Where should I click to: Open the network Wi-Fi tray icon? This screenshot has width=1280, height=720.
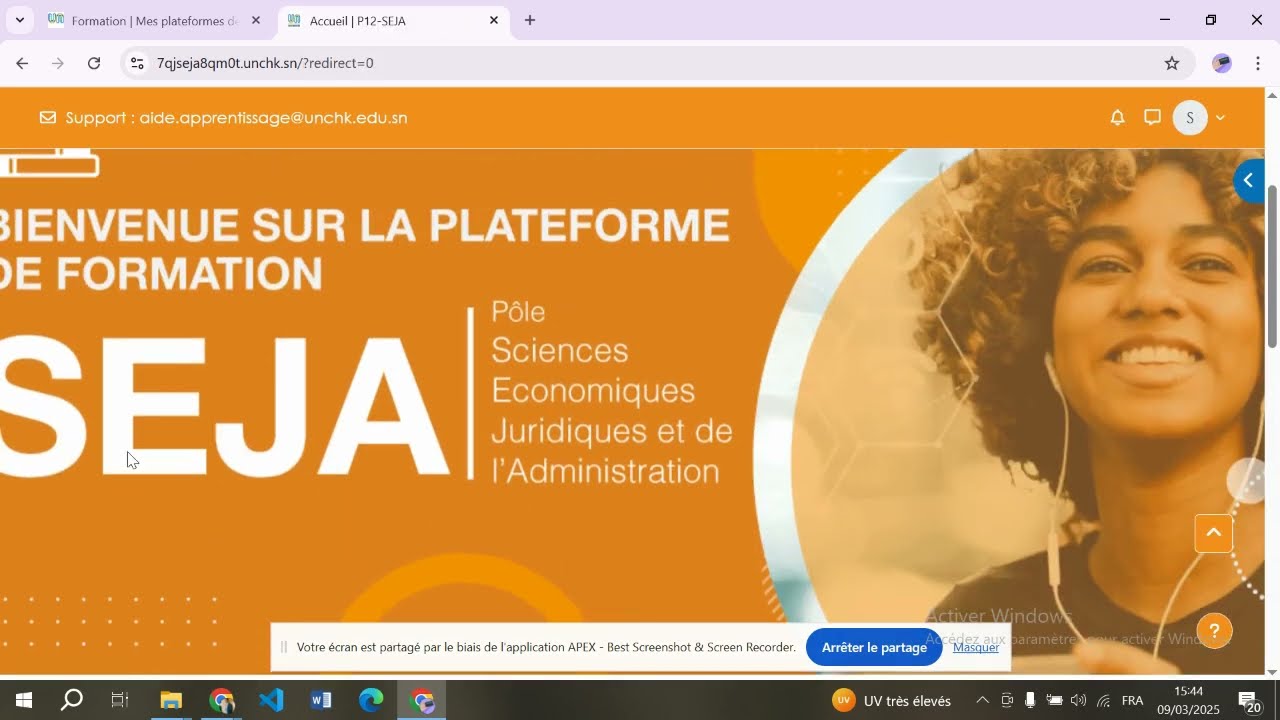click(1103, 701)
